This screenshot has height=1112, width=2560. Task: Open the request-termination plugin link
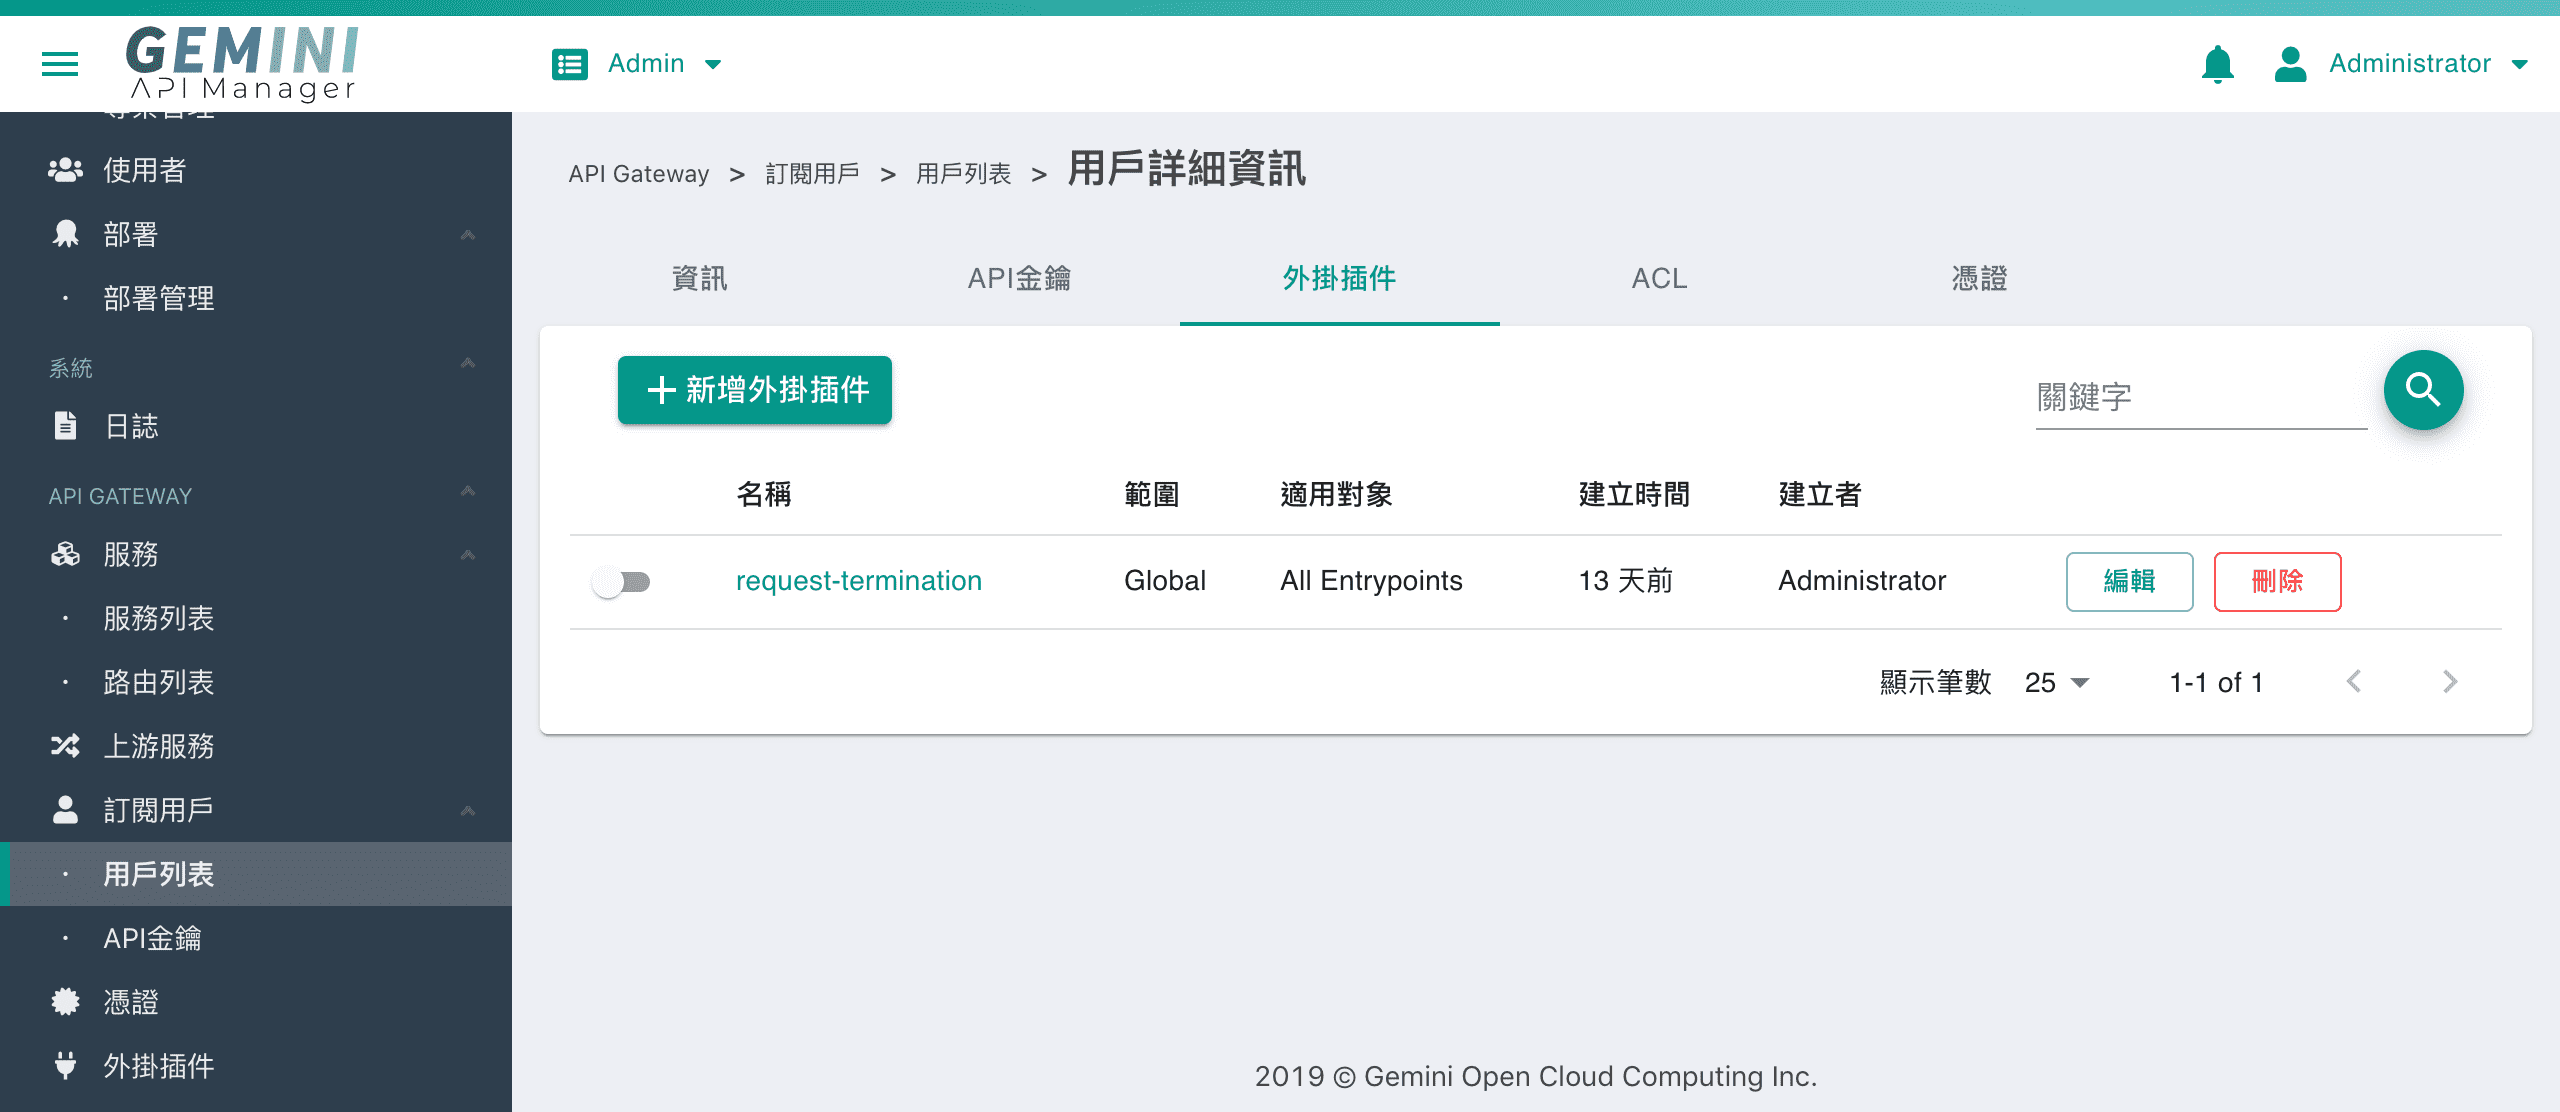[x=859, y=581]
